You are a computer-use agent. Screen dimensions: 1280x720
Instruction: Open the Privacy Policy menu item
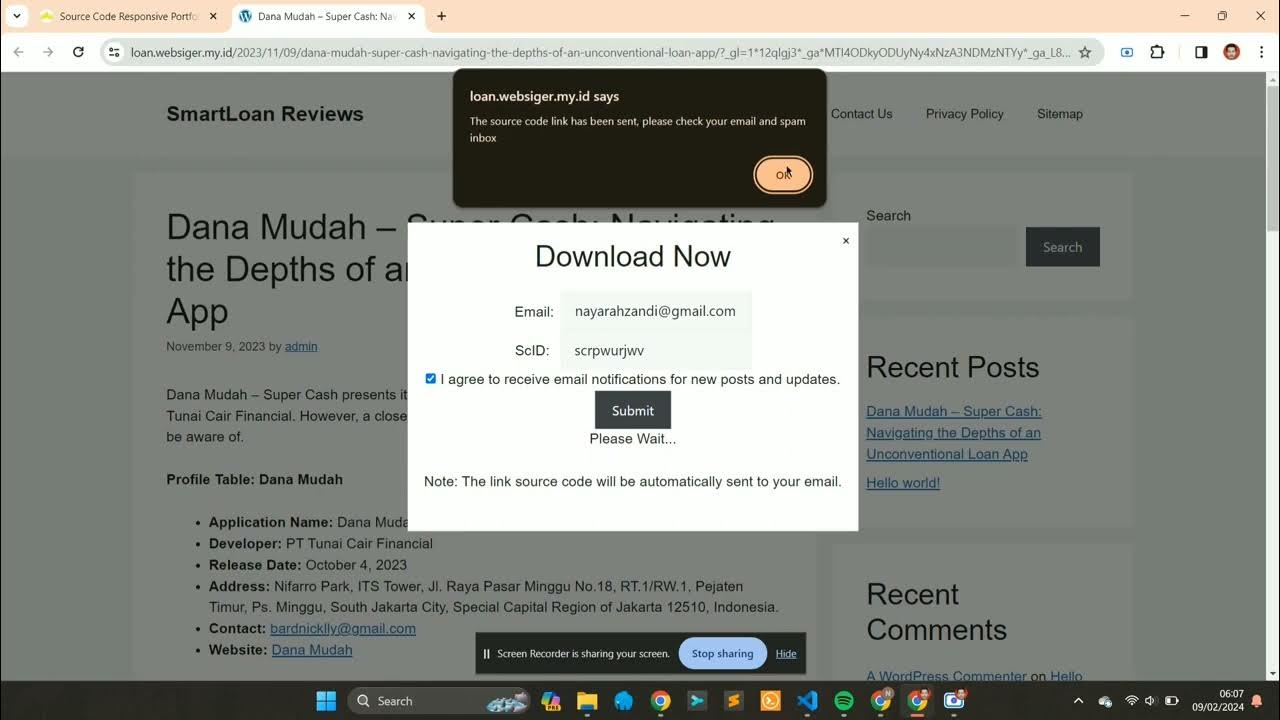tap(964, 114)
